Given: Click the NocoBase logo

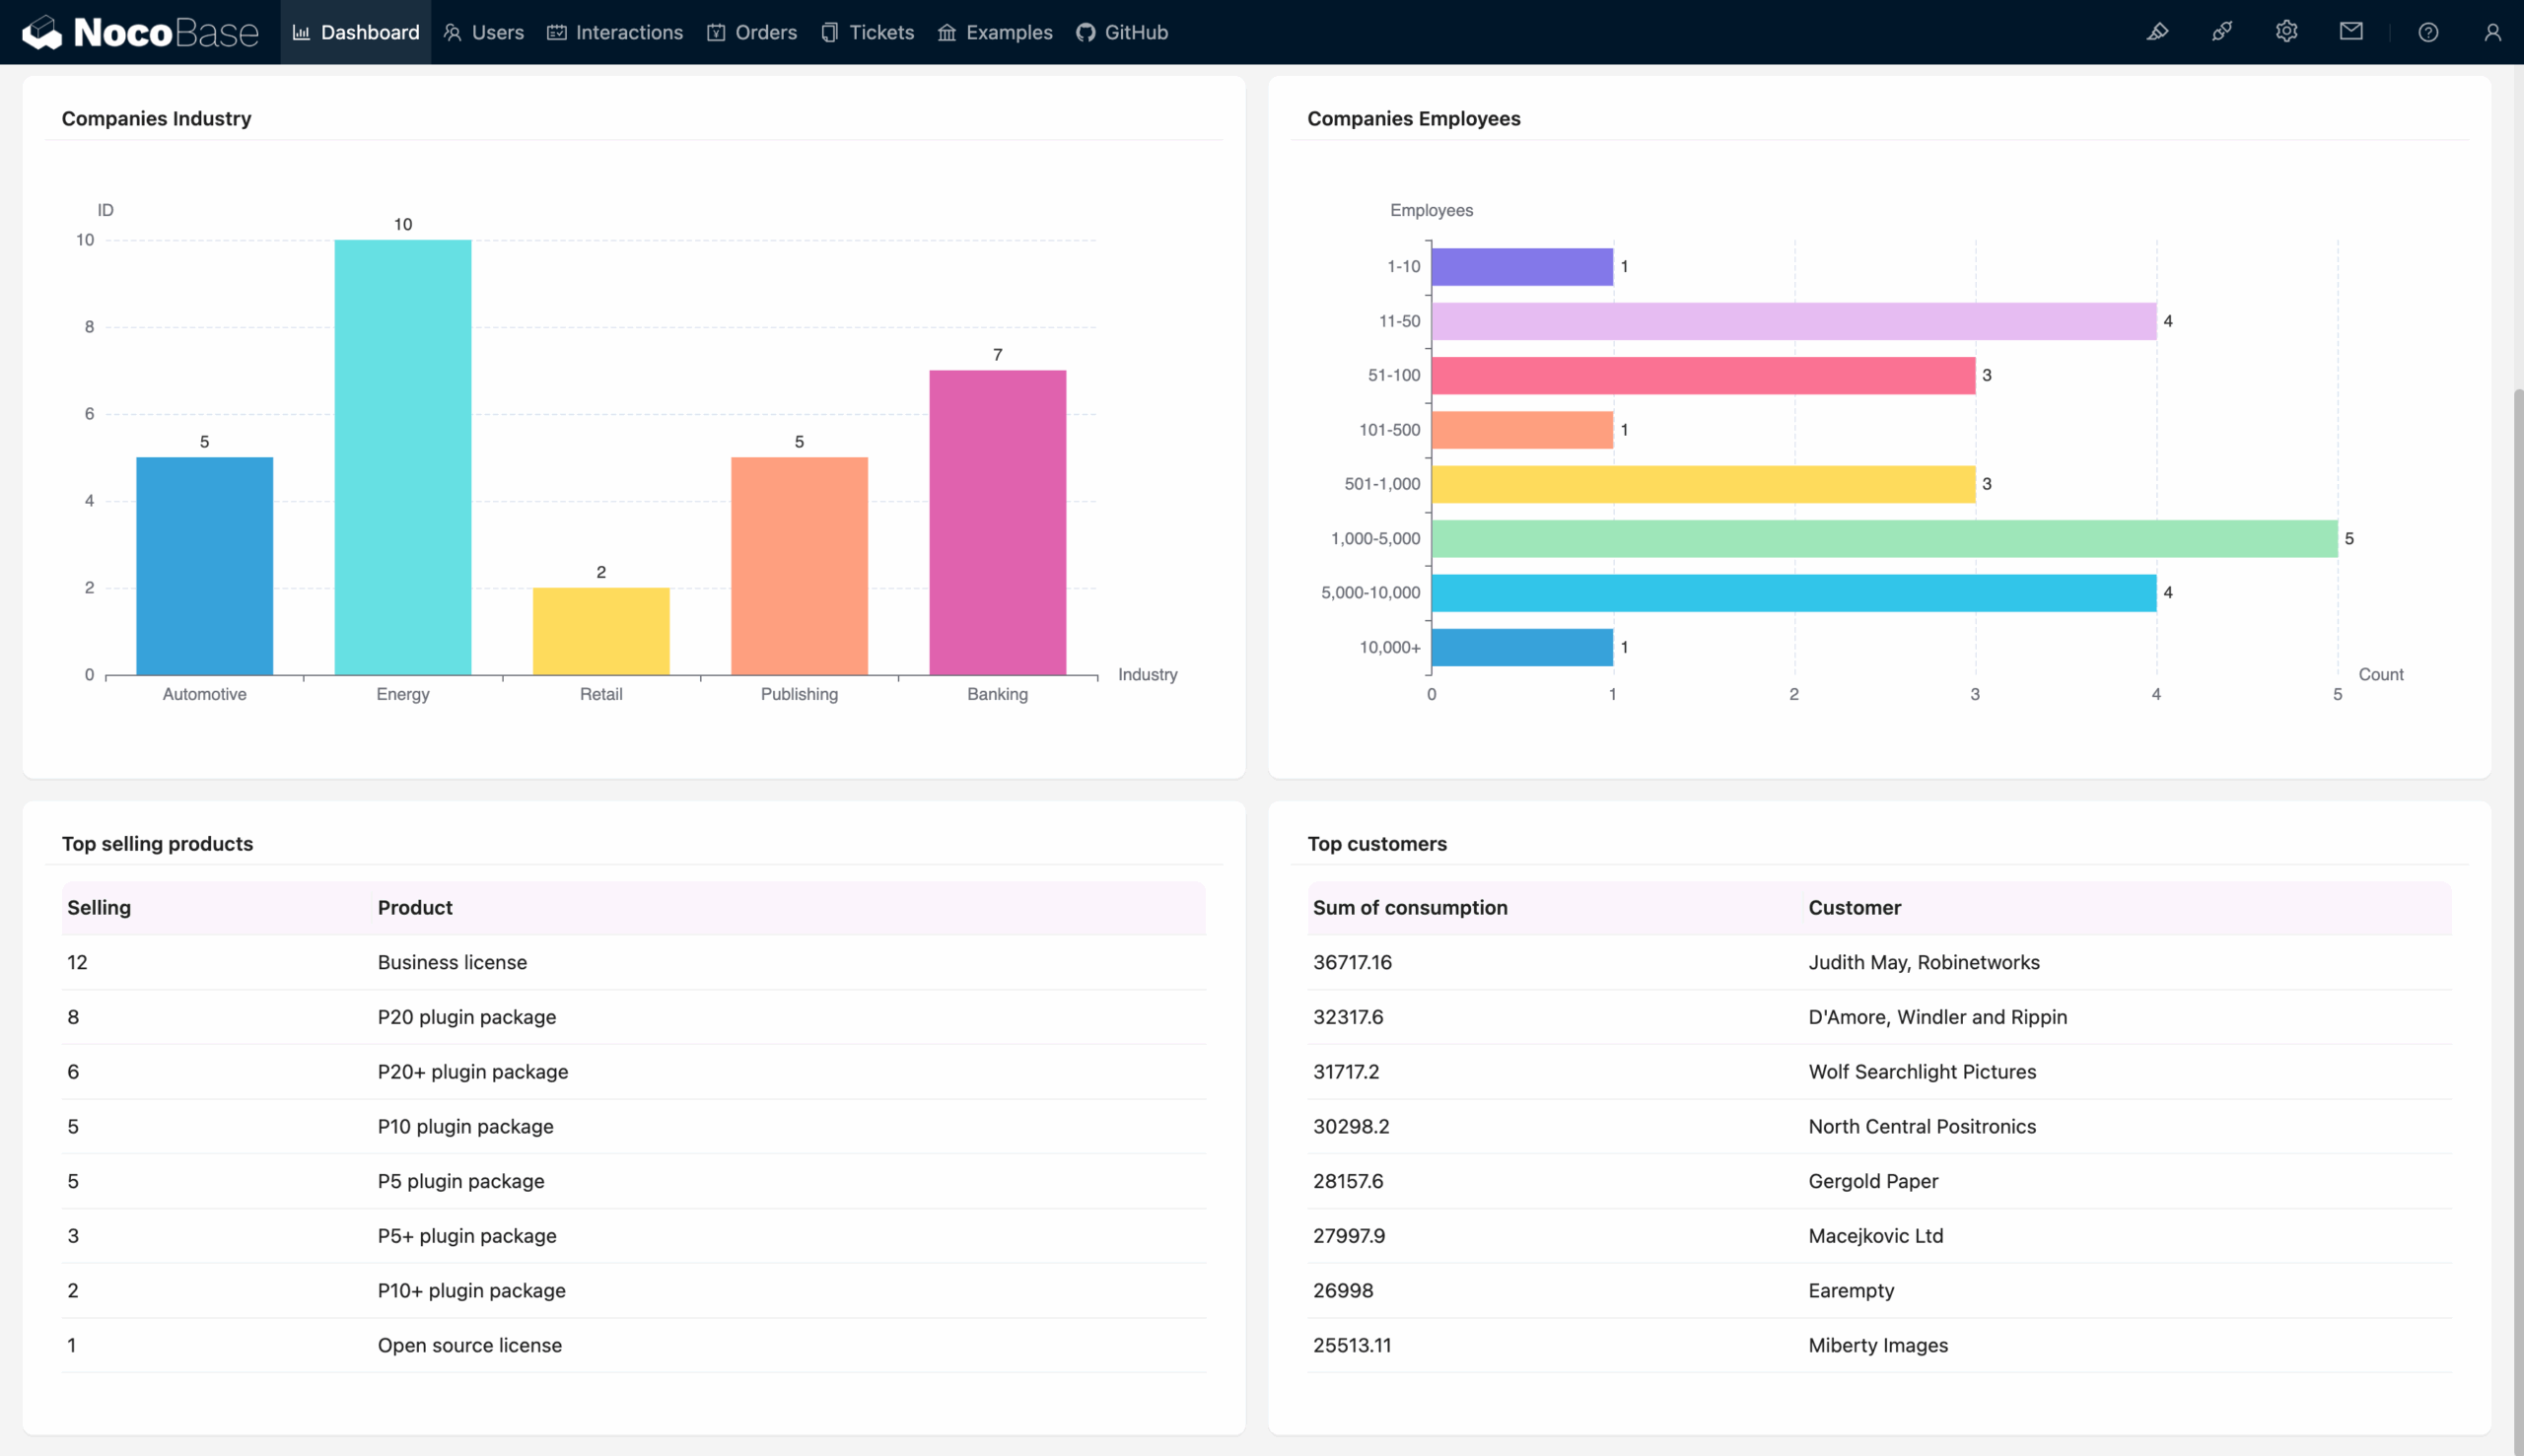Looking at the screenshot, I should [x=142, y=32].
